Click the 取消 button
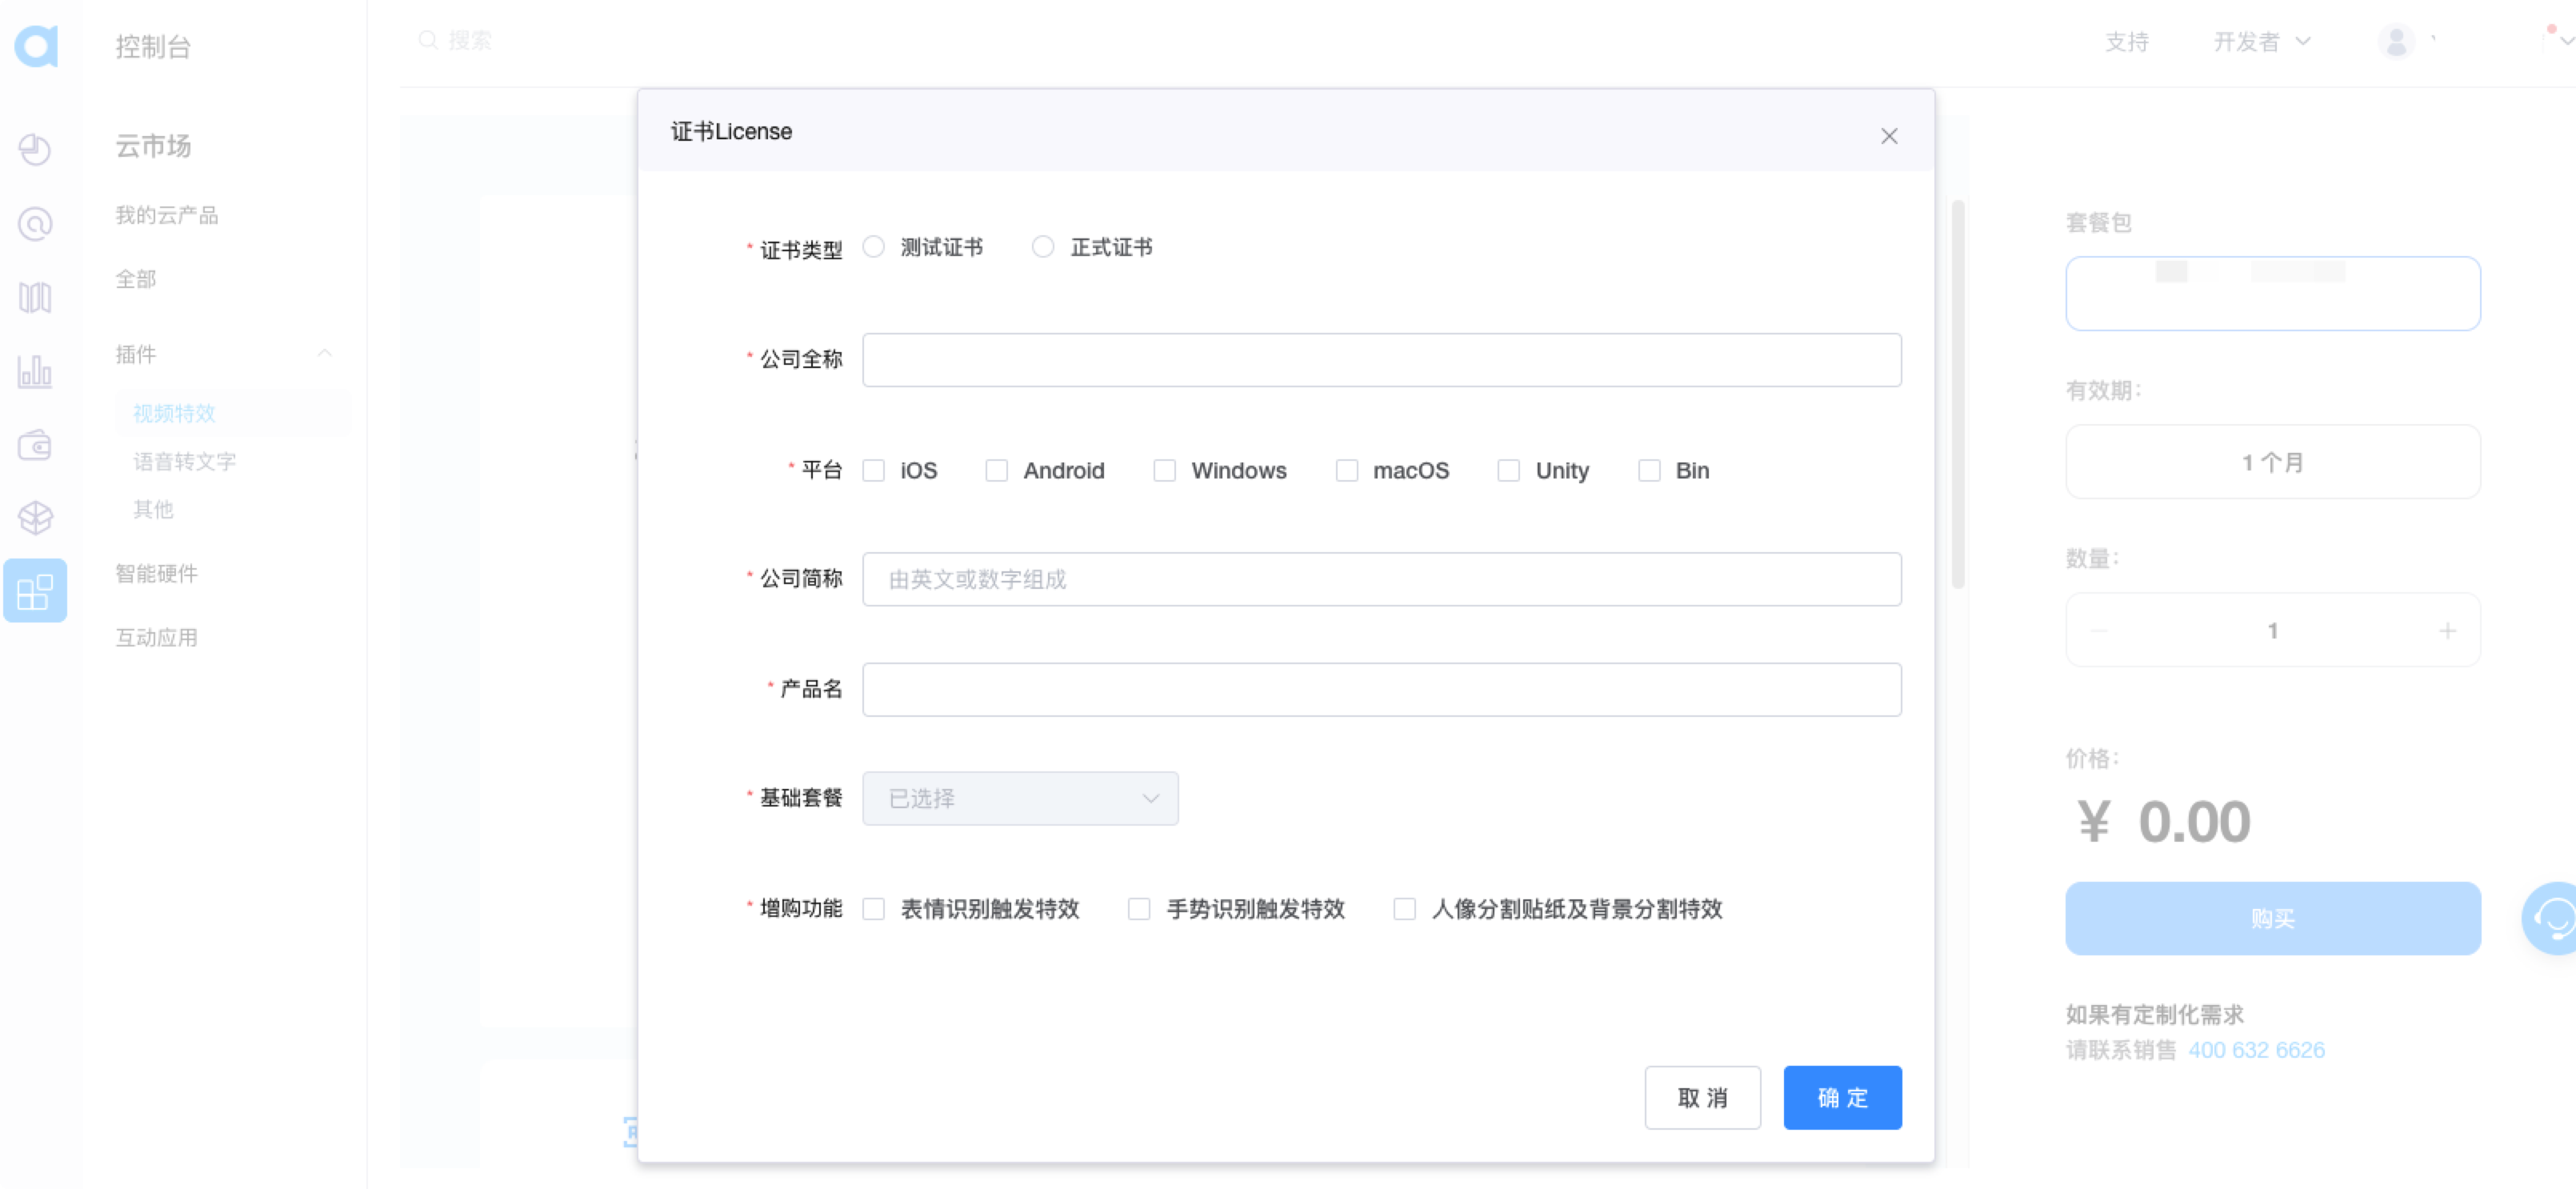 tap(1702, 1098)
